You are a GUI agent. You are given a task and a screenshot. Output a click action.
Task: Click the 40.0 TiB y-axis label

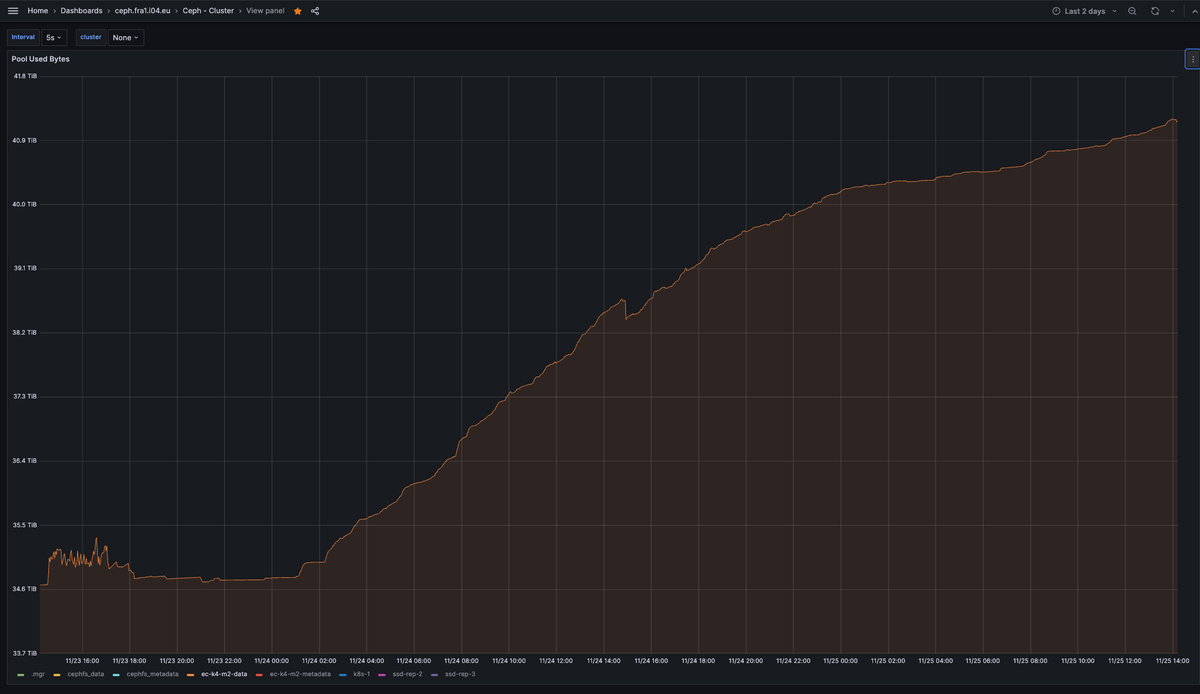tap(24, 204)
